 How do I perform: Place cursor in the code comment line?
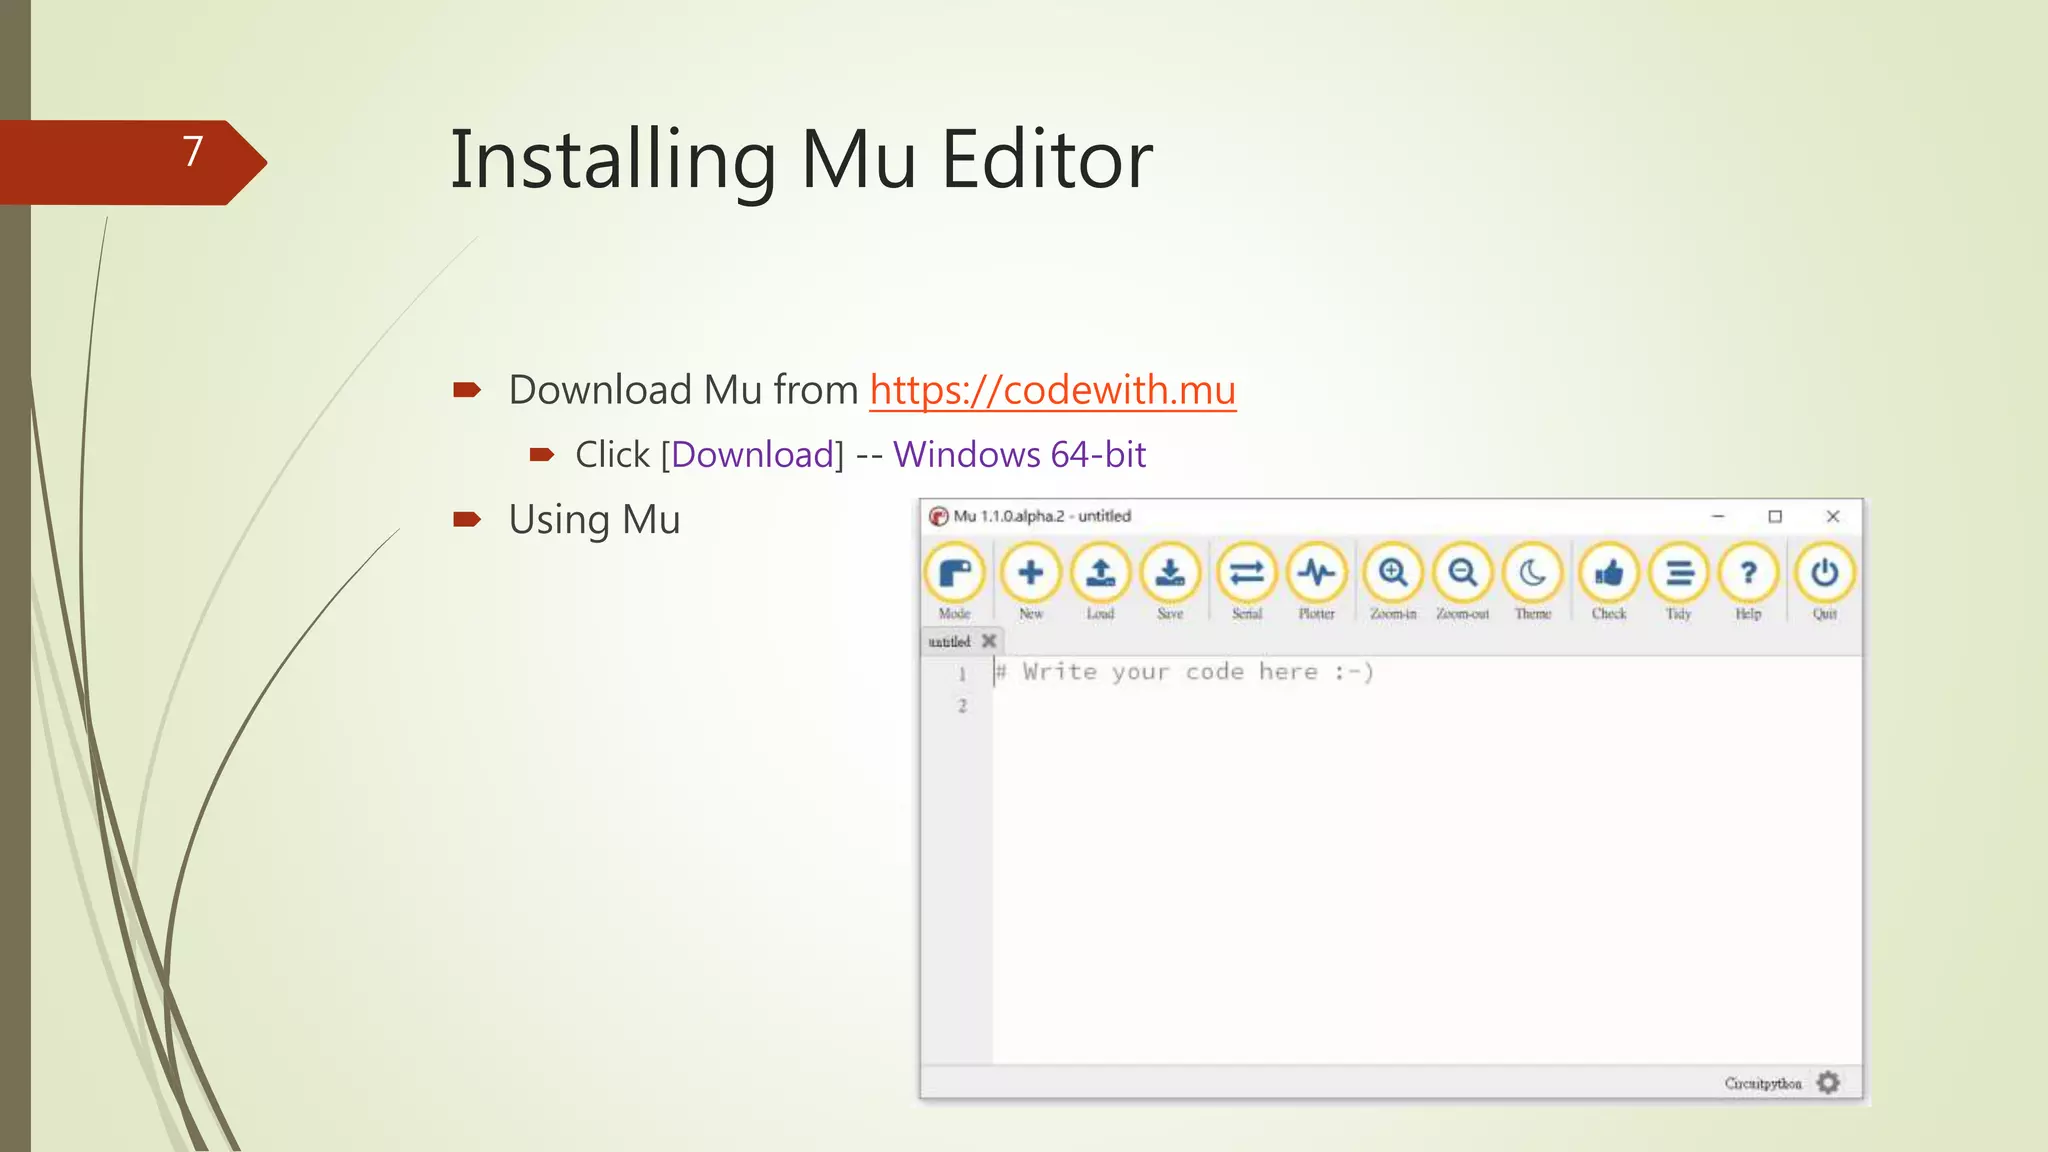(1185, 672)
